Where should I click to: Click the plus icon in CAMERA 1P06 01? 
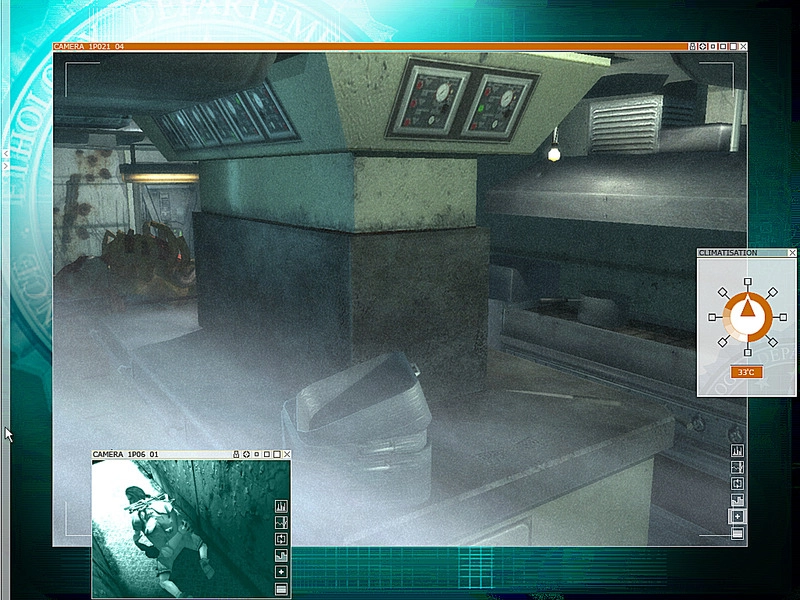281,571
